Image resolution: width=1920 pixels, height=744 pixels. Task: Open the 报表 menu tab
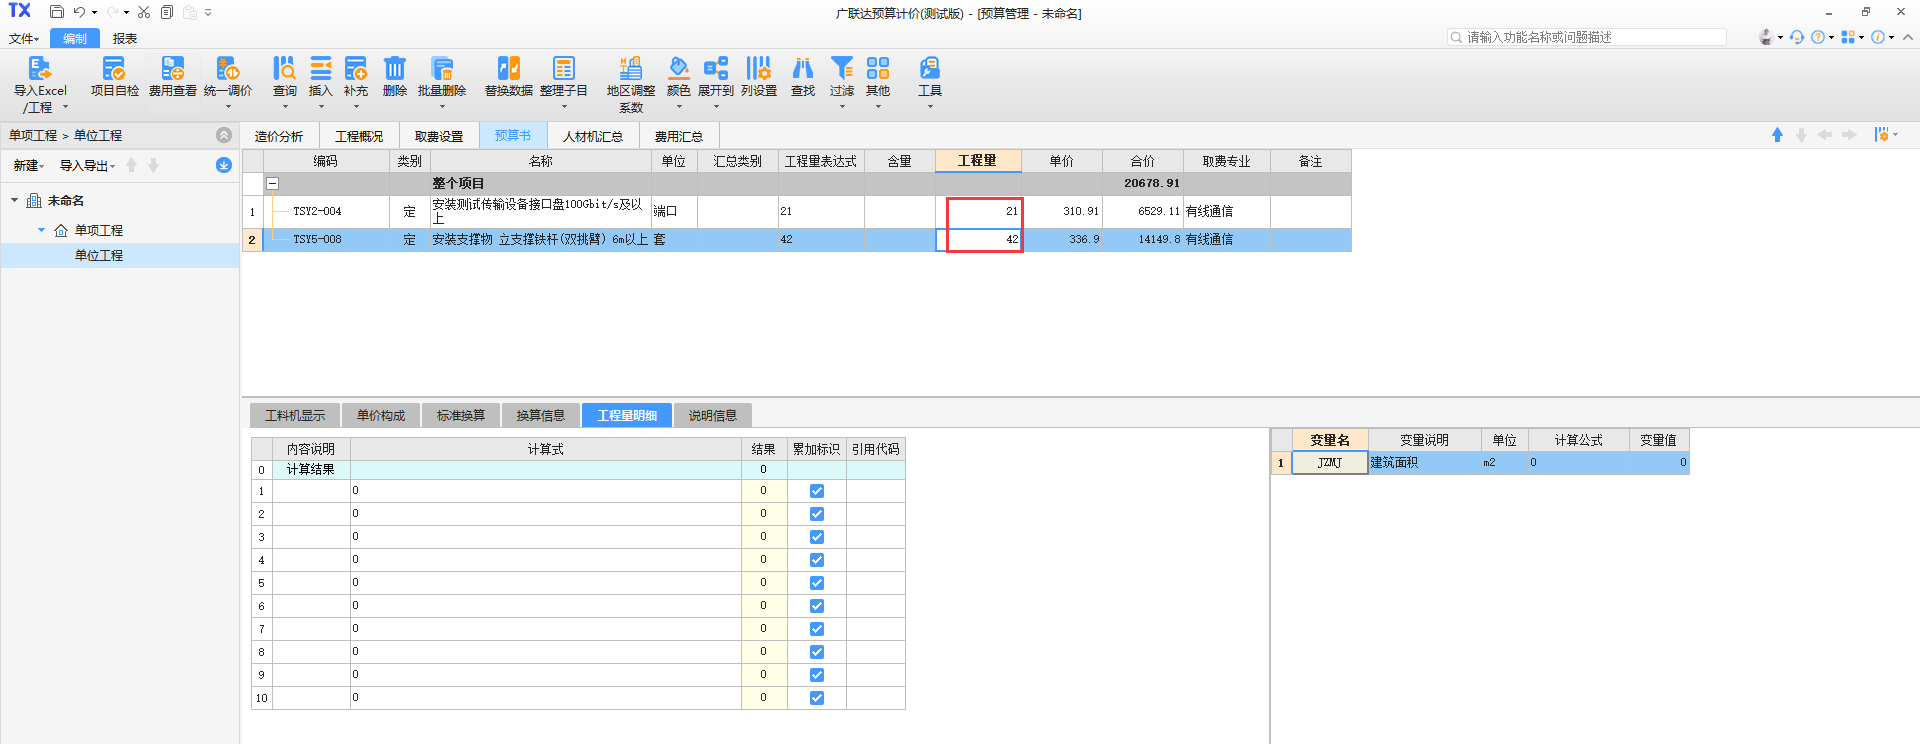point(125,39)
